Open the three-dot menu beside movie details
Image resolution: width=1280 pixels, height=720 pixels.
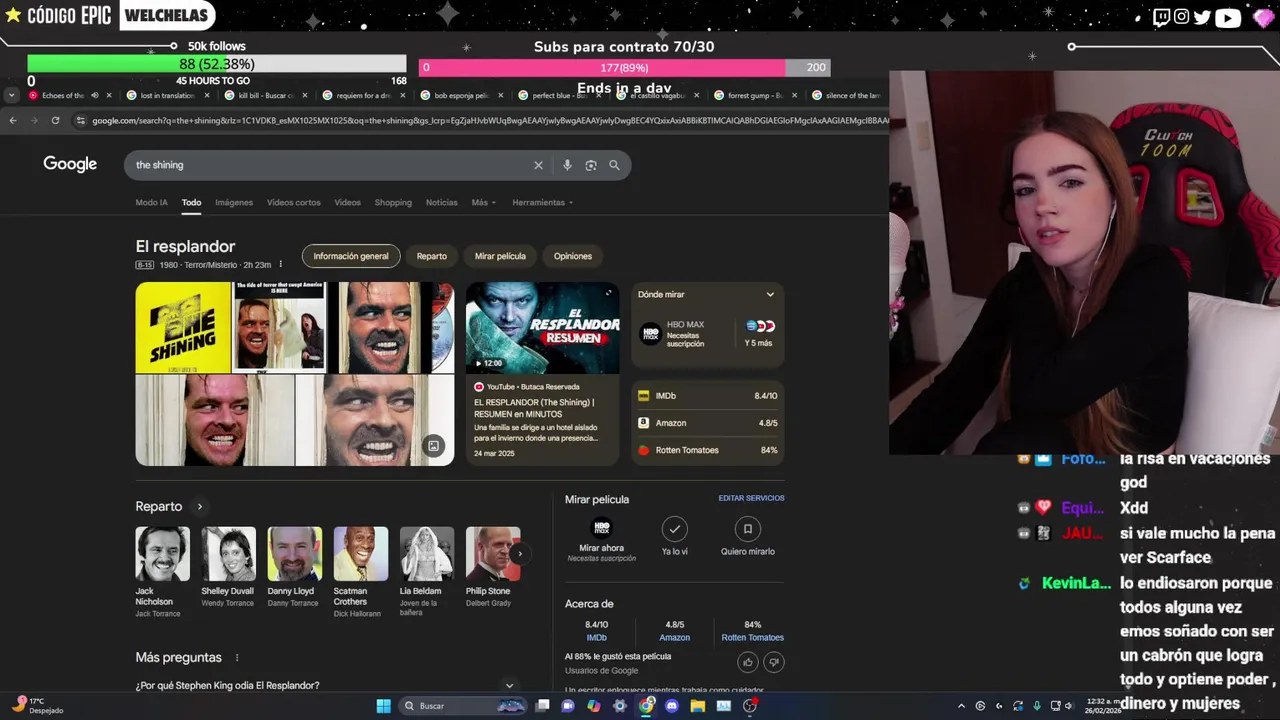coord(281,265)
